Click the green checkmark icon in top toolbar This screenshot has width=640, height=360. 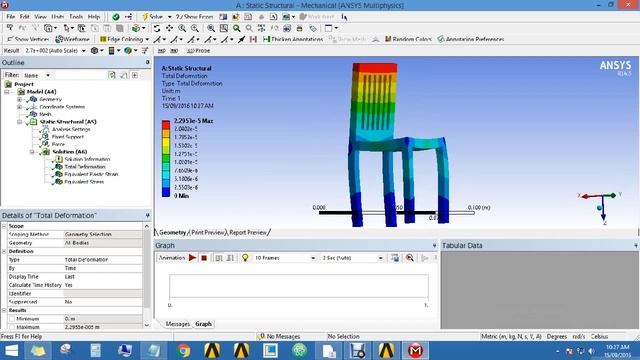pyautogui.click(x=116, y=17)
